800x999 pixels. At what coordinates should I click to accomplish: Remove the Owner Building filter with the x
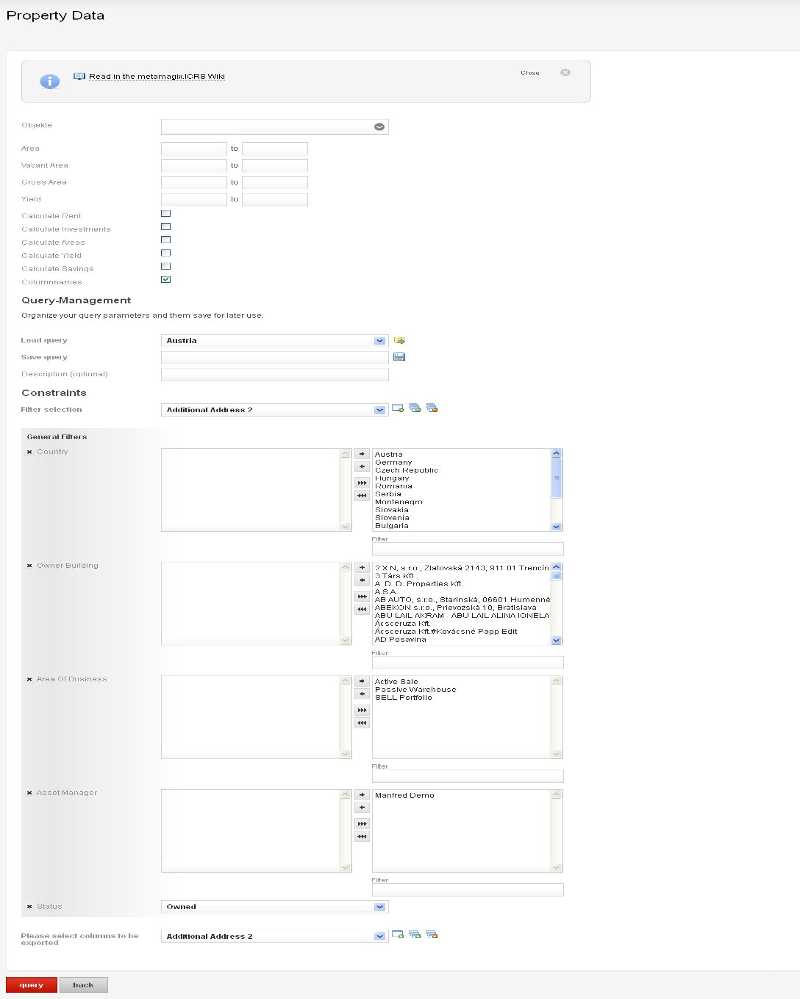click(x=29, y=566)
